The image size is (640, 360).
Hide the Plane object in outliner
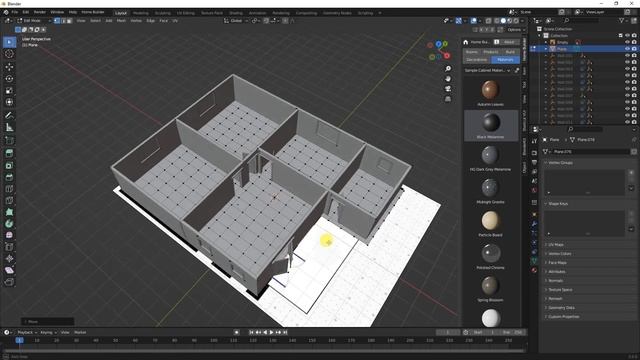point(627,49)
